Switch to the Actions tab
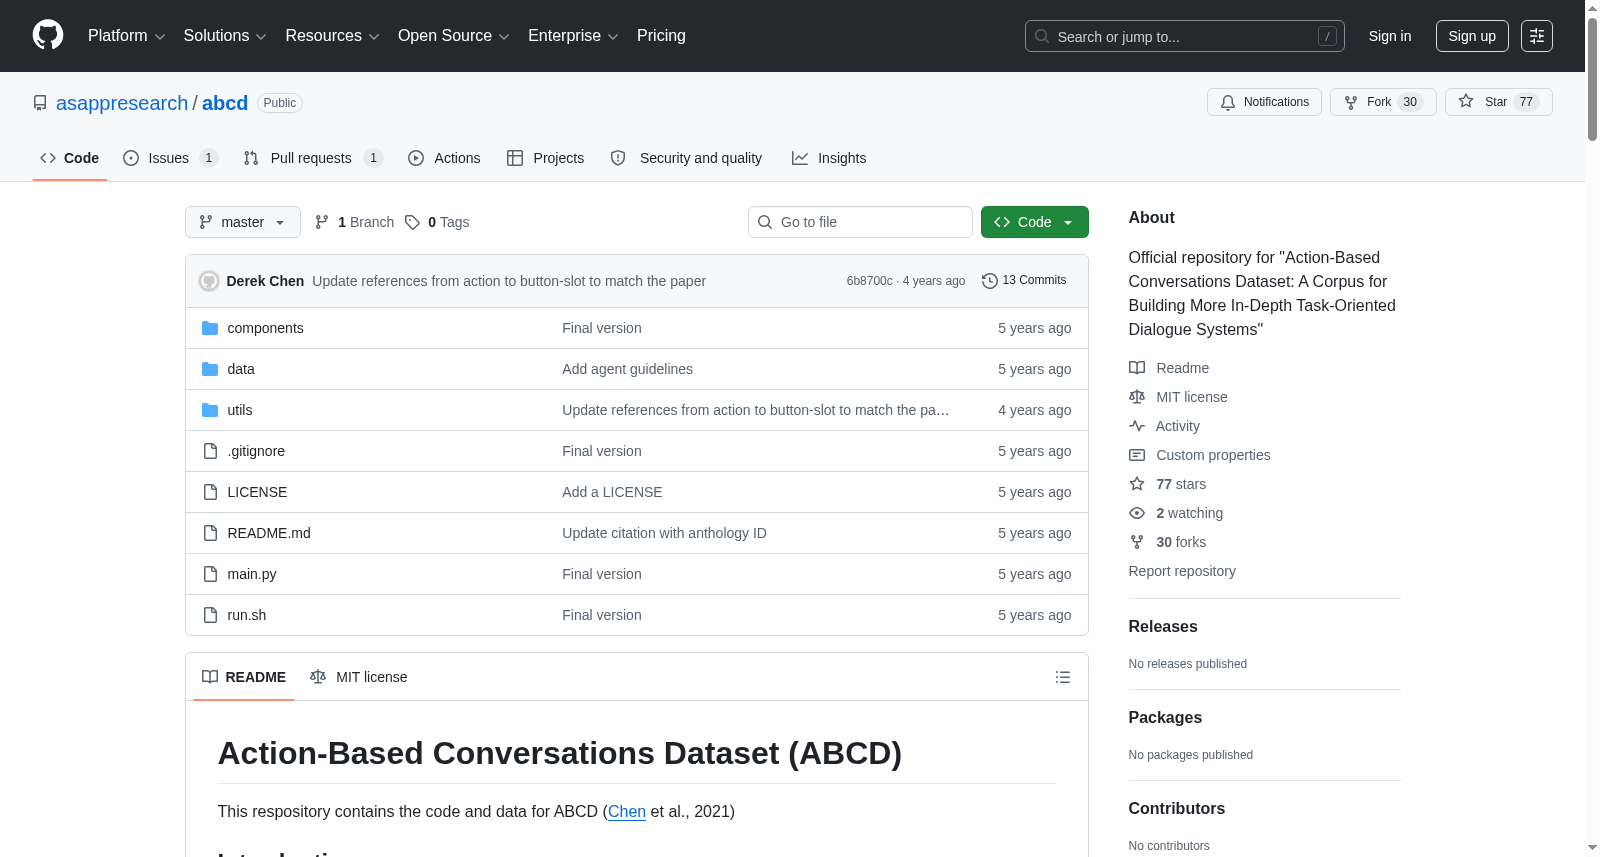Image resolution: width=1600 pixels, height=857 pixels. [x=444, y=158]
